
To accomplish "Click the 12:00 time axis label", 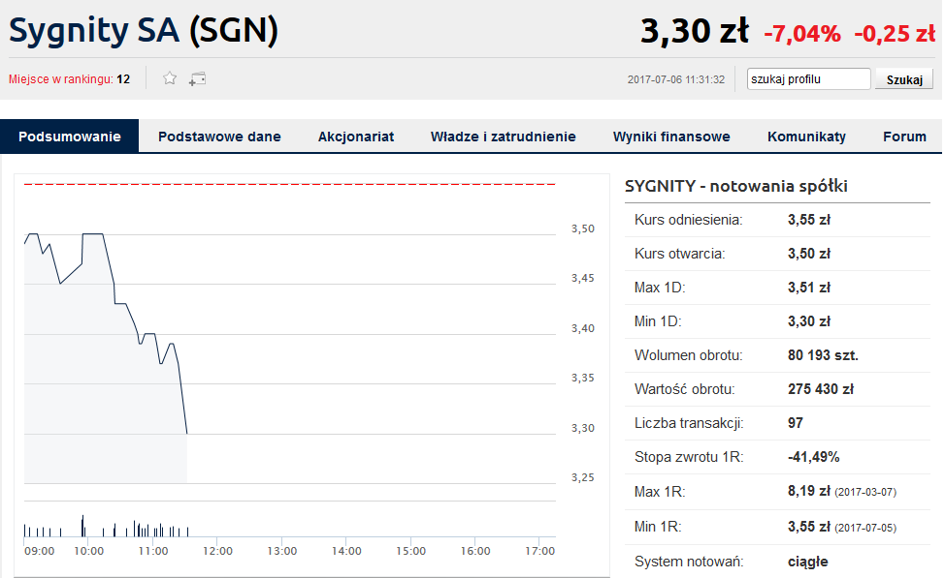I will (218, 551).
